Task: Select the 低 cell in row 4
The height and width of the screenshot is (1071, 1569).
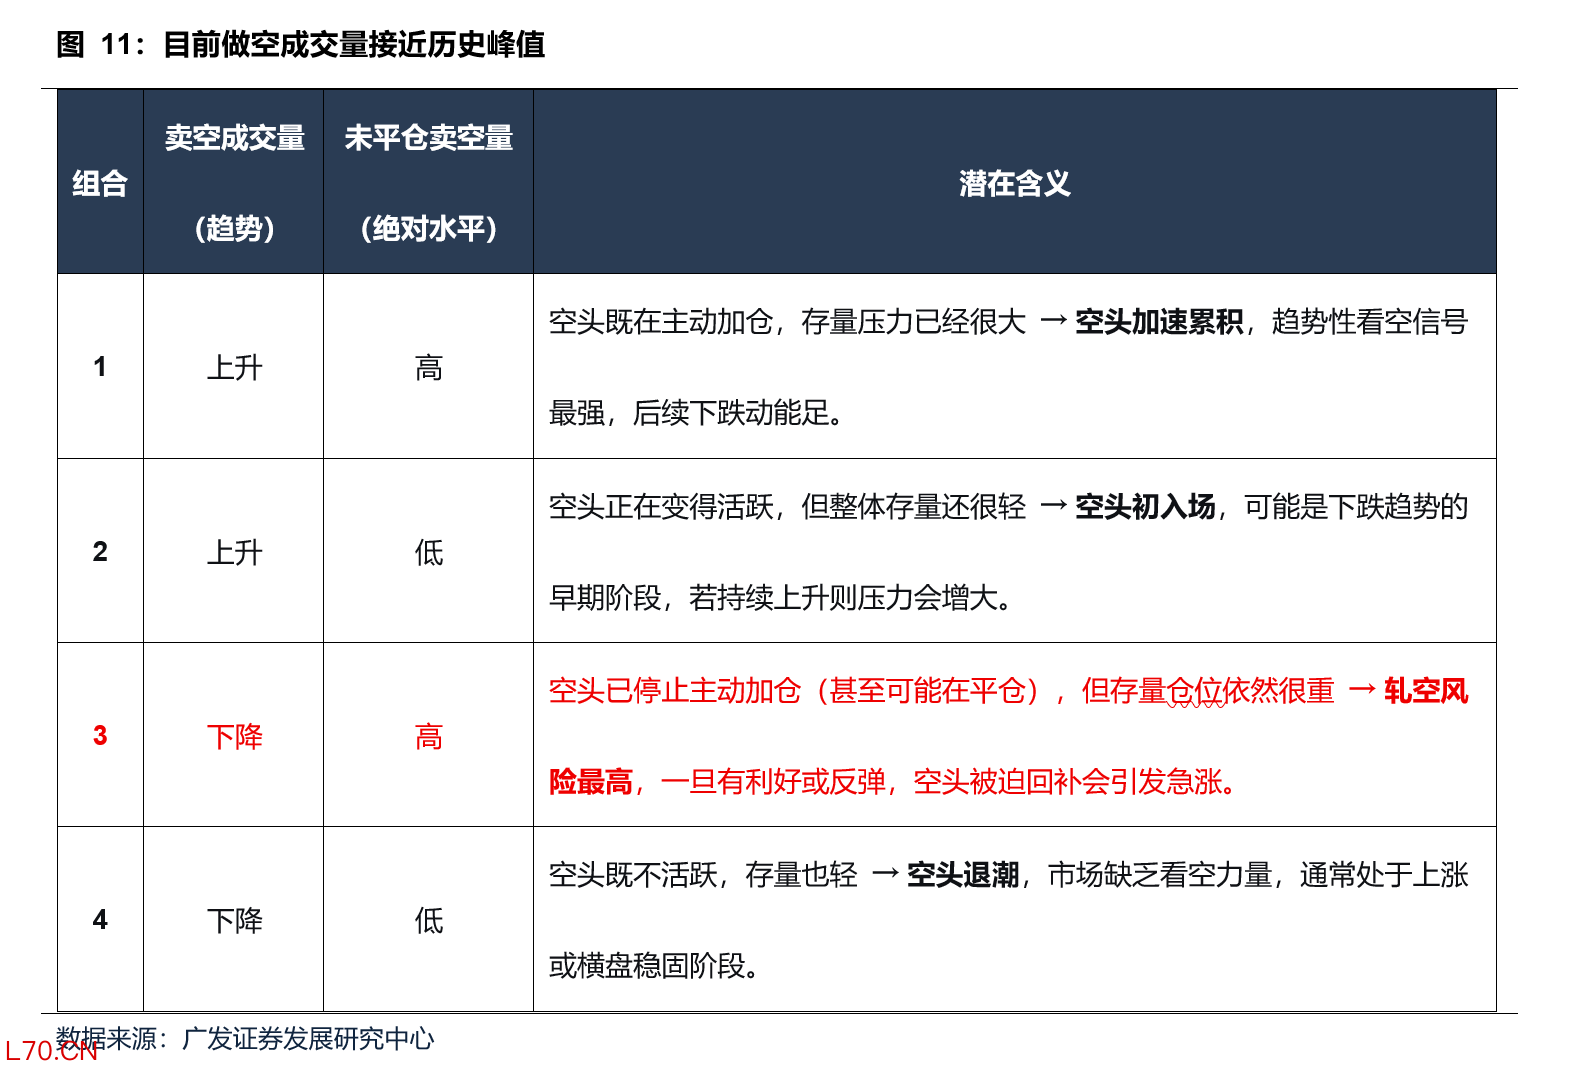Action: pos(429,920)
